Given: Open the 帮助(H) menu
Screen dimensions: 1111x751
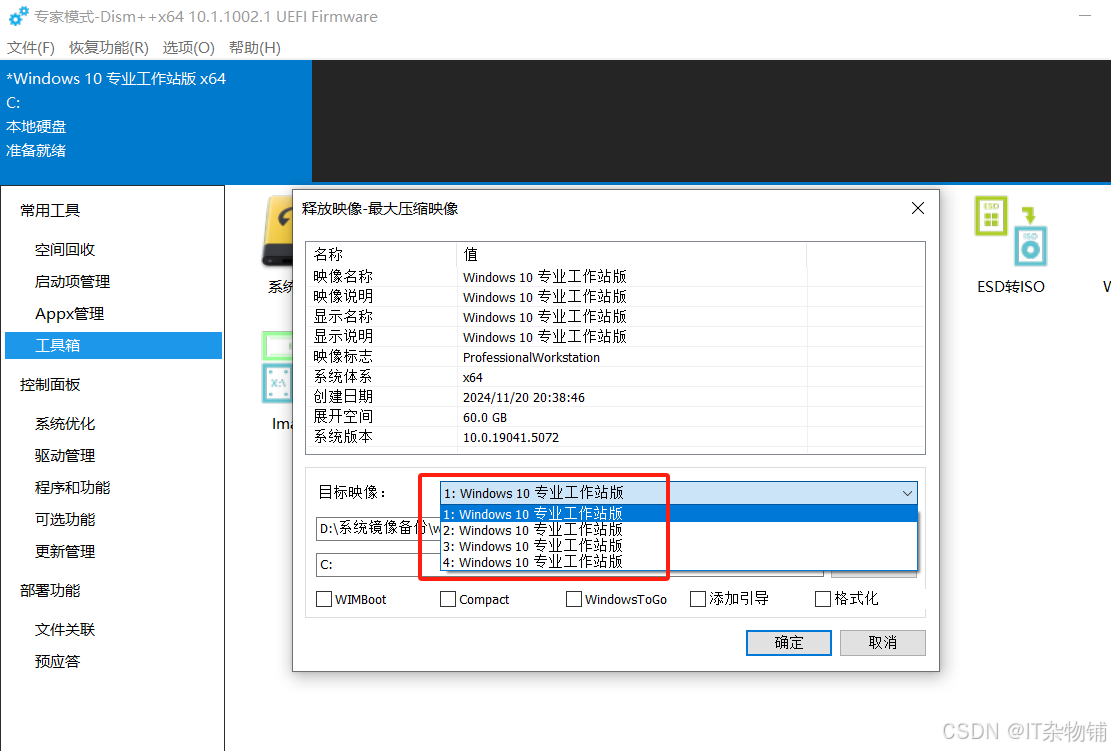Looking at the screenshot, I should click(x=255, y=47).
